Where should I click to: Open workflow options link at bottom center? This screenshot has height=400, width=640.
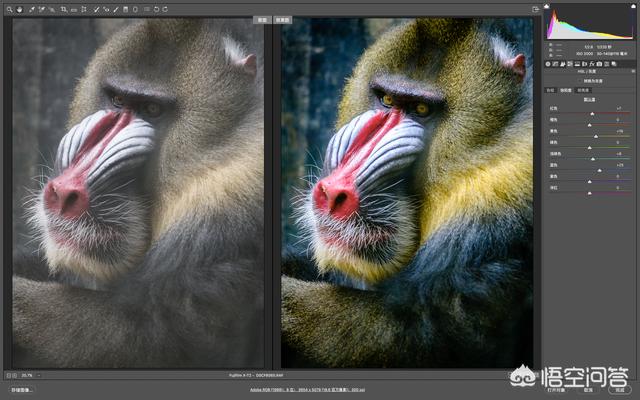point(307,390)
